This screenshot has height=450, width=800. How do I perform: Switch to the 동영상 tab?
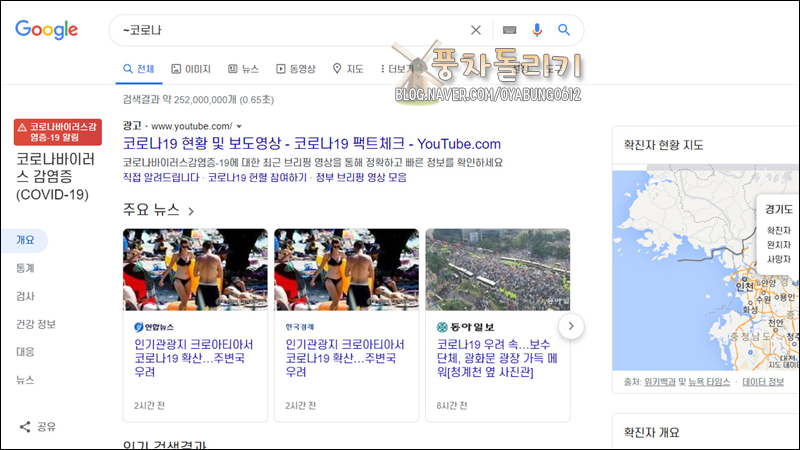(296, 69)
